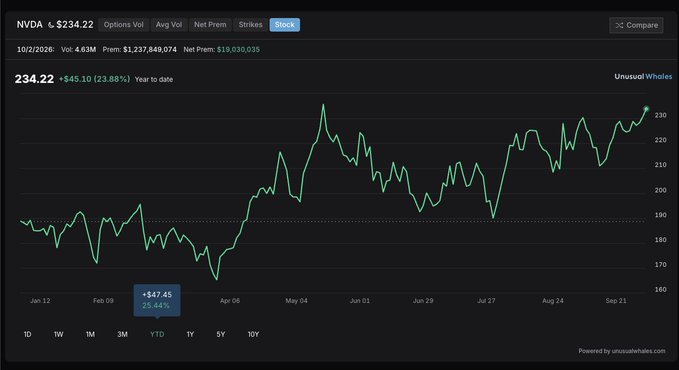Click the +$45.10 (23.88%) change text

pyautogui.click(x=94, y=79)
